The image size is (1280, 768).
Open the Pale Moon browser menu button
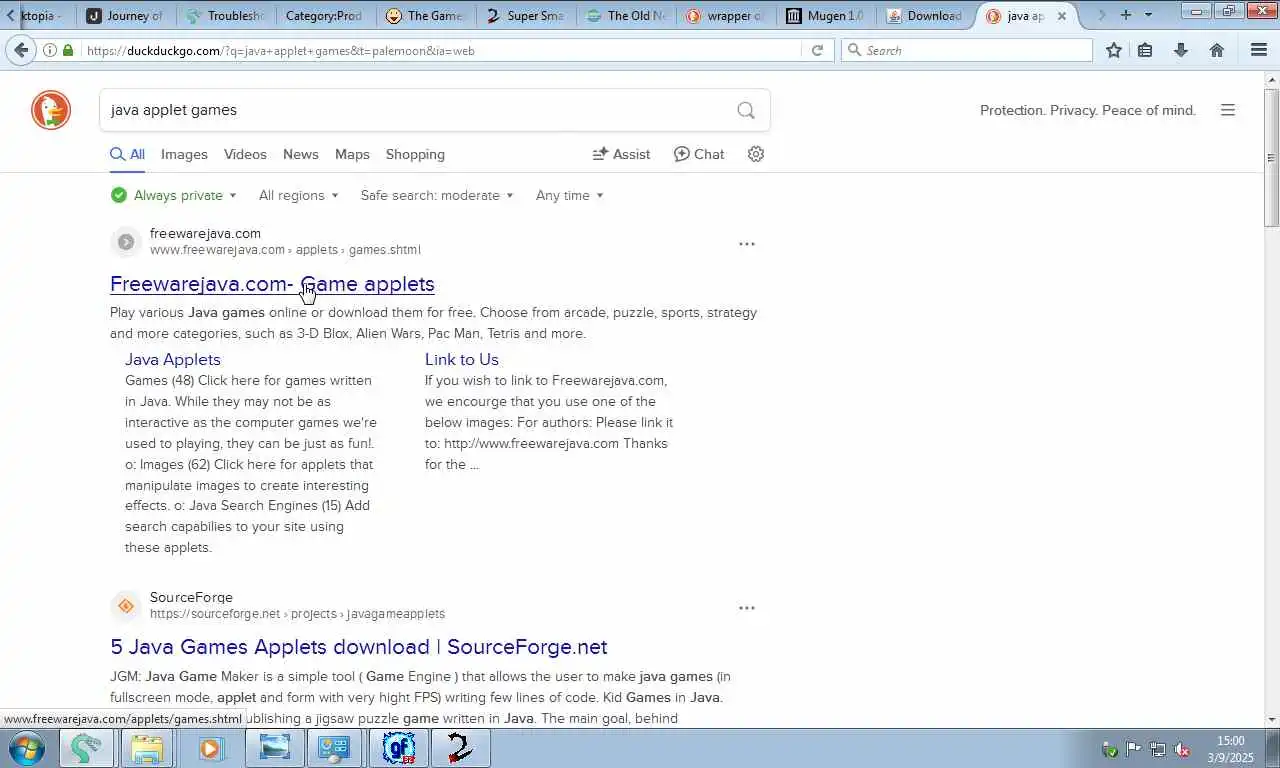click(x=1259, y=50)
